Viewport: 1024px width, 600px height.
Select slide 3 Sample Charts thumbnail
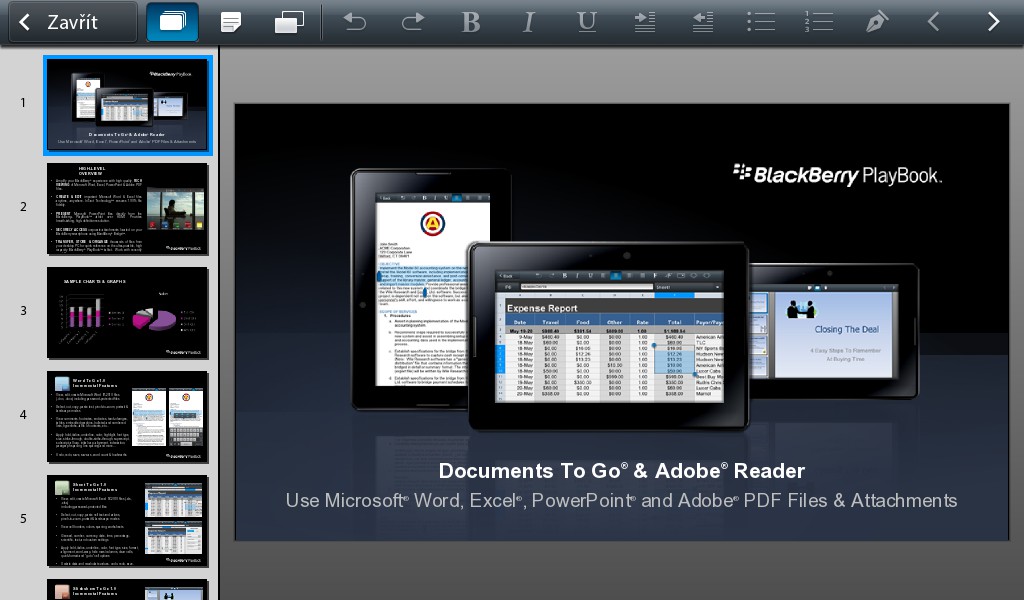[128, 313]
